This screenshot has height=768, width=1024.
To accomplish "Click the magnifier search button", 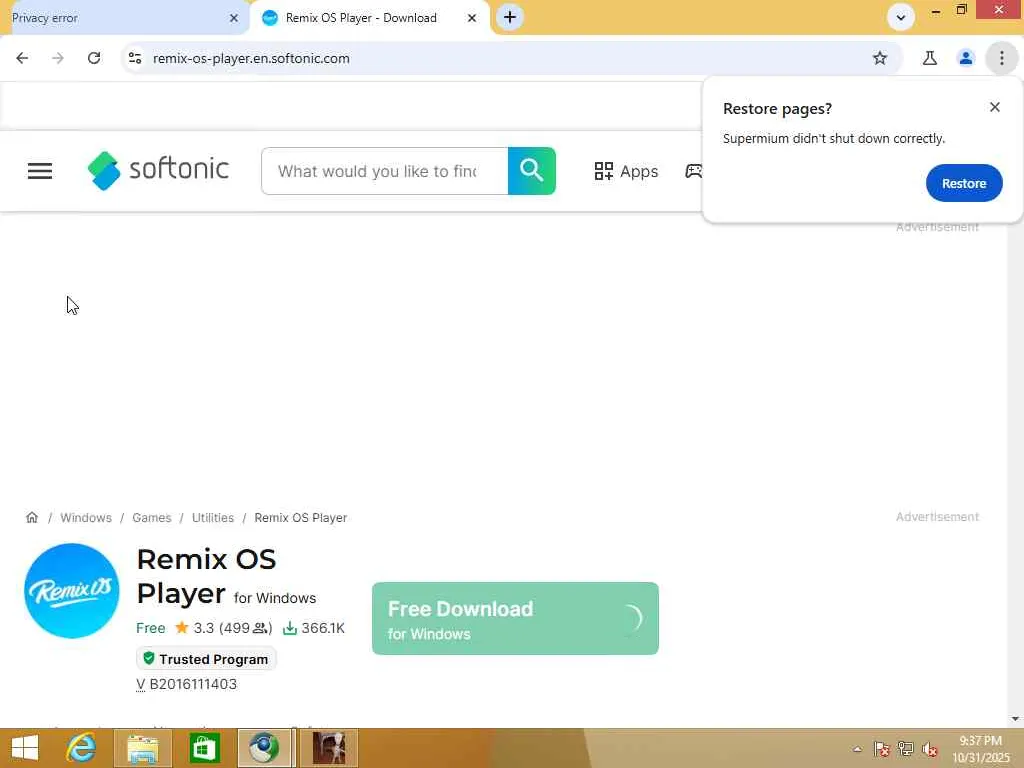I will [x=532, y=171].
